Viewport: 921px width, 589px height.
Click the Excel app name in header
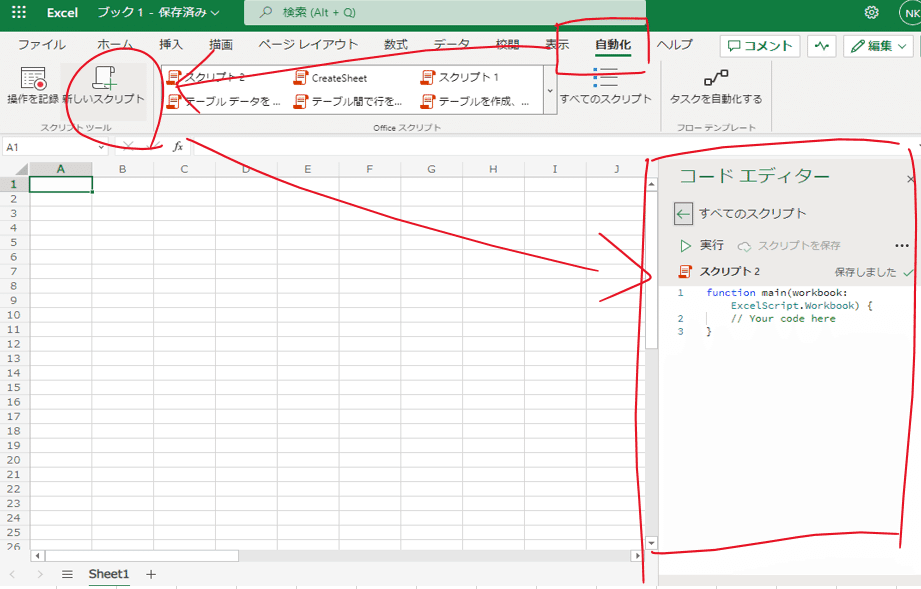(62, 12)
